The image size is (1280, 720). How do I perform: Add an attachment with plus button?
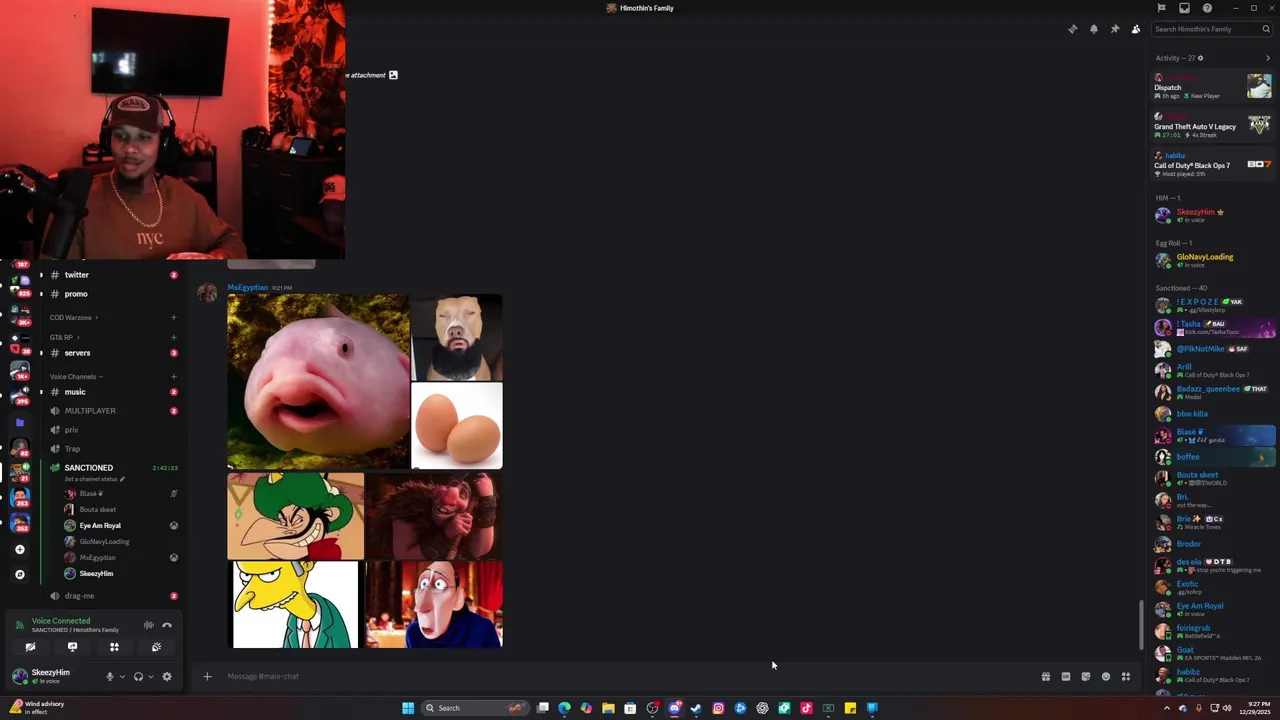(x=207, y=676)
